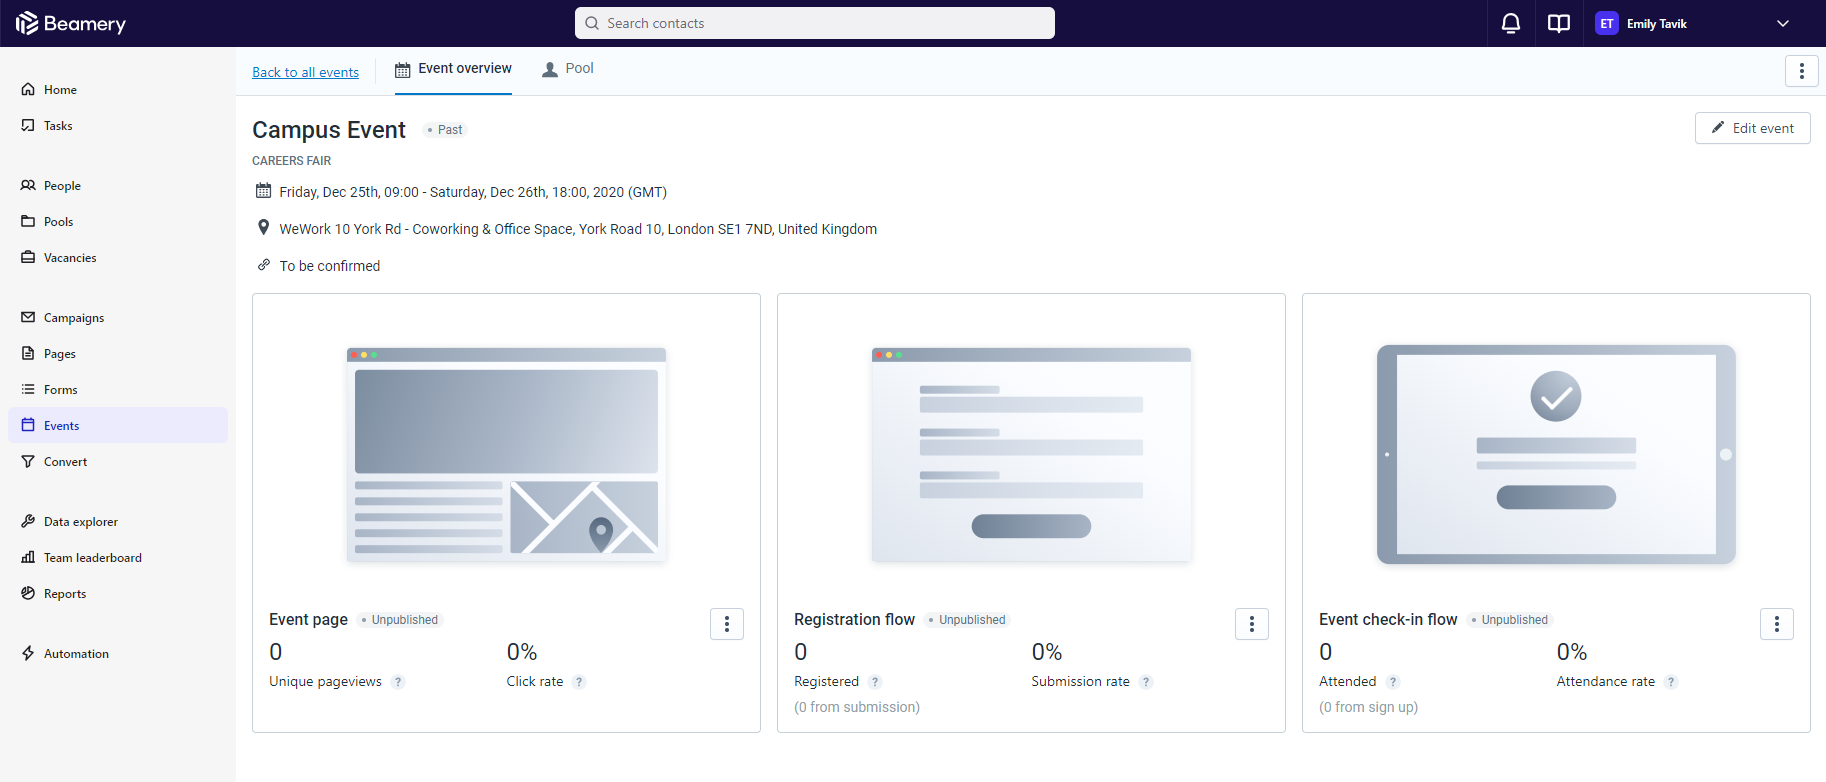The height and width of the screenshot is (782, 1826).
Task: Open Registration flow options menu
Action: 1251,624
